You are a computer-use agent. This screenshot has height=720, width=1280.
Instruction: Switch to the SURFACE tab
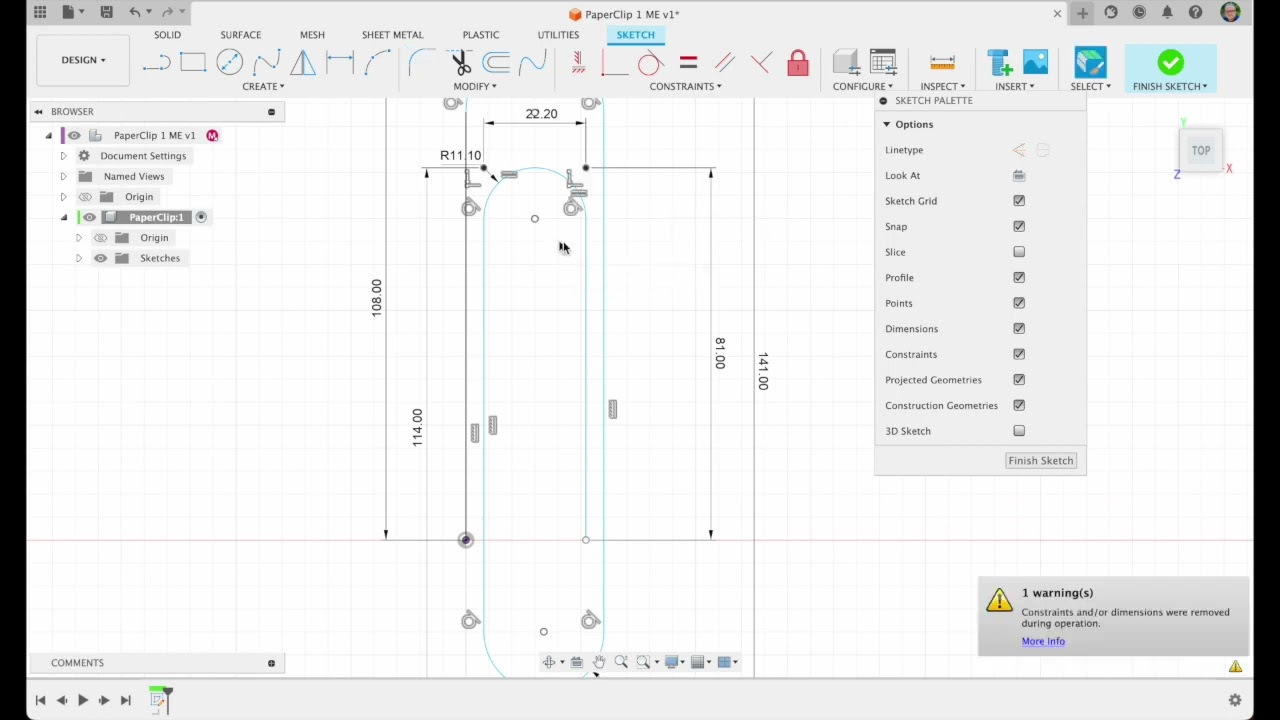point(240,35)
